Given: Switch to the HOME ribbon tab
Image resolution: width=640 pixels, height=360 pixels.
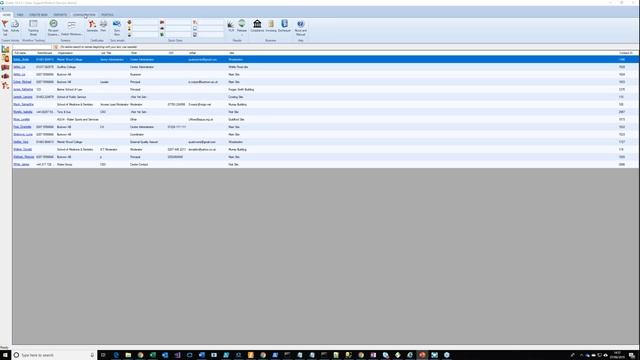Looking at the screenshot, I should point(7,15).
